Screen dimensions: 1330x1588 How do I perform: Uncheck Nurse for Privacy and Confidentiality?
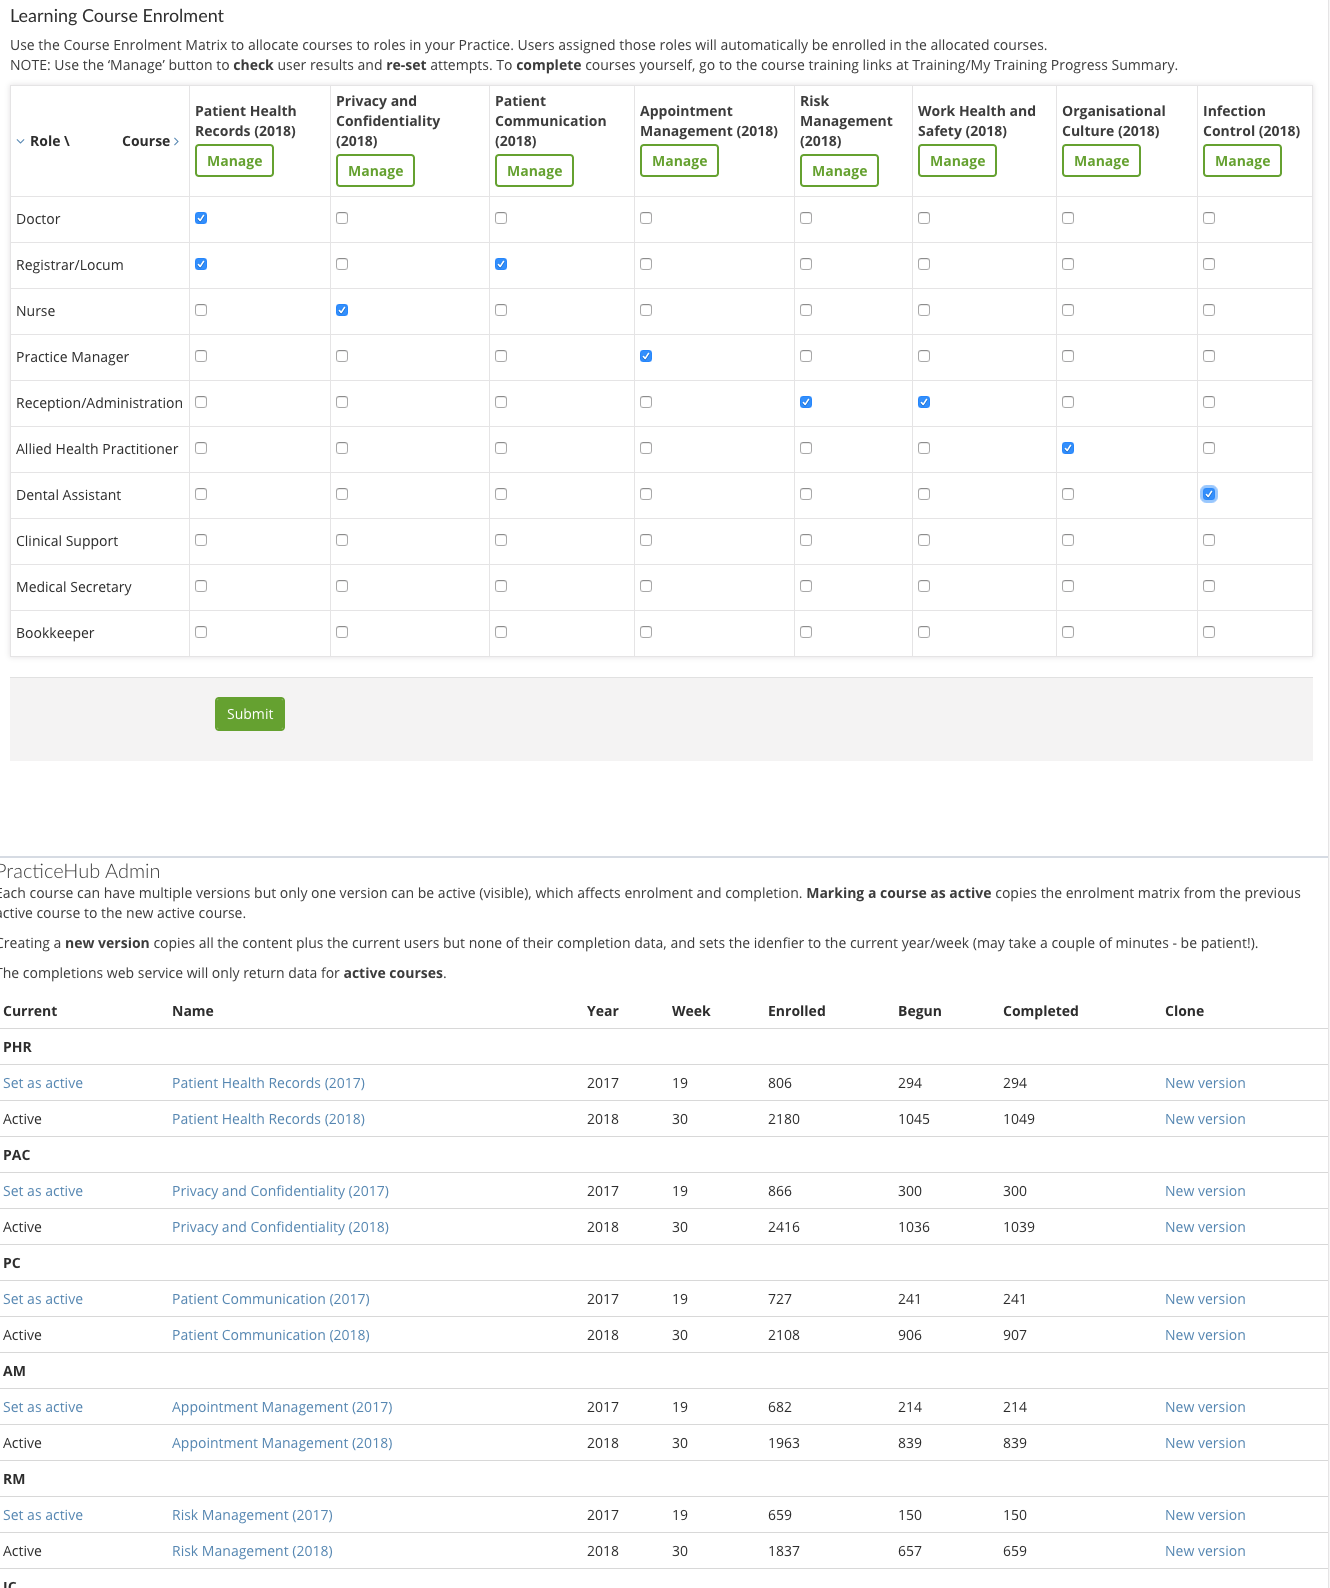342,310
